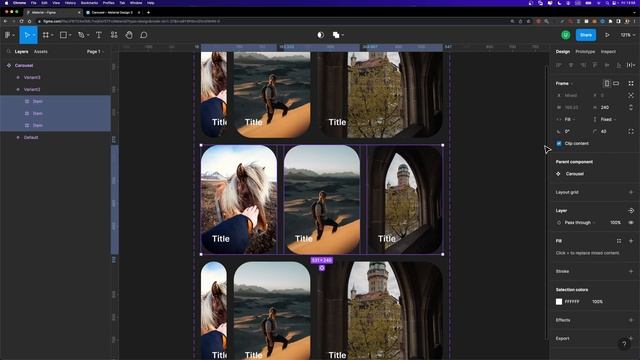The height and width of the screenshot is (360, 640).
Task: Click the align vertical centers icon
Action: (x=607, y=65)
